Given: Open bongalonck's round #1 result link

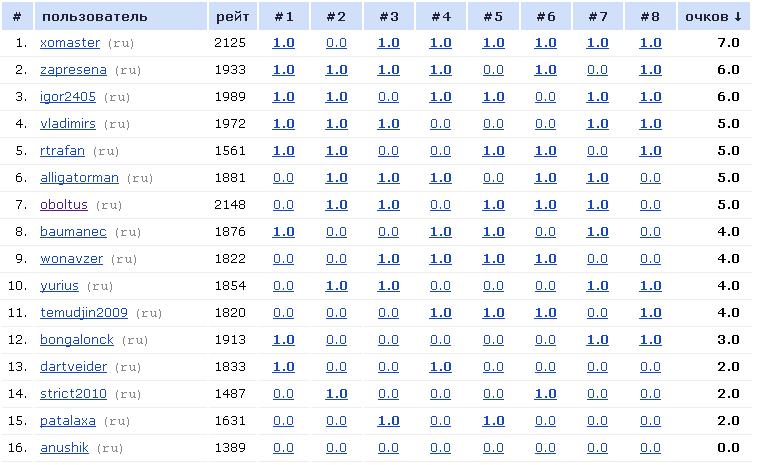Looking at the screenshot, I should point(283,340).
